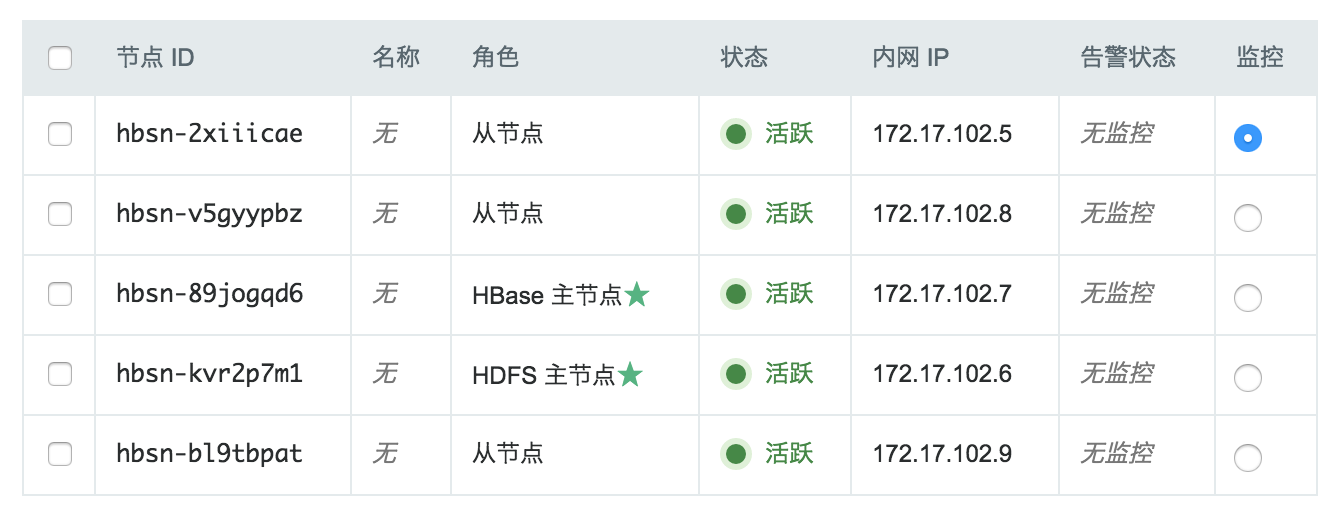Choose monitoring radio for hbsn-v5gyypbz

(x=1248, y=218)
